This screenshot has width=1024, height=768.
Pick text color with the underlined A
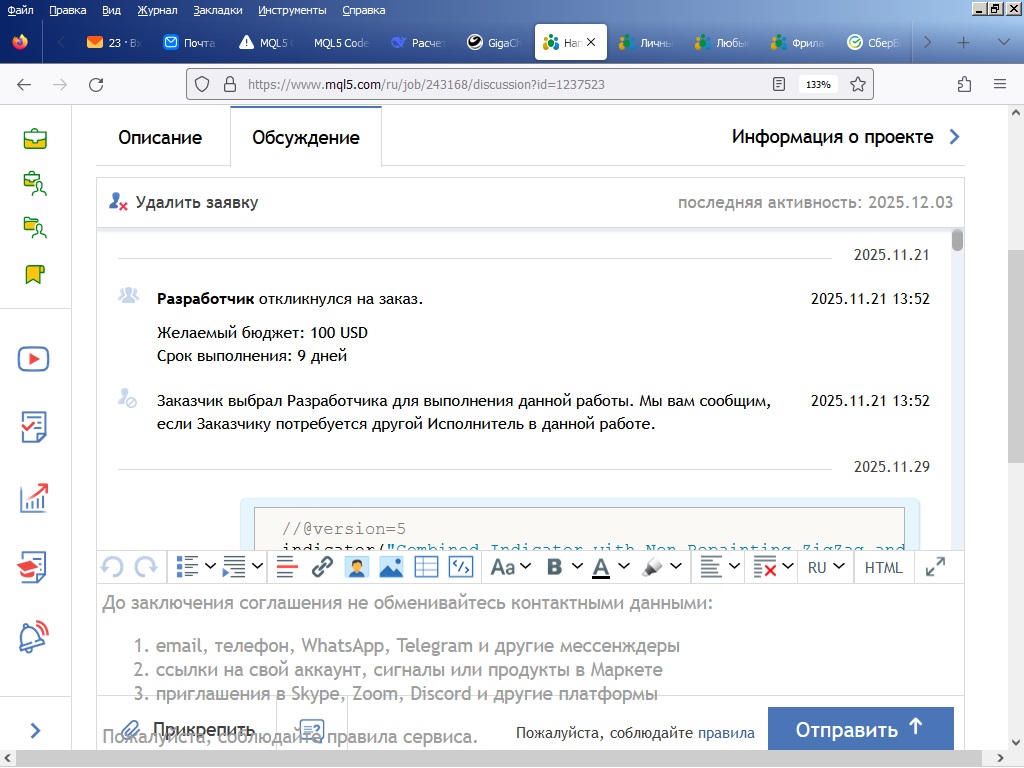coord(601,567)
